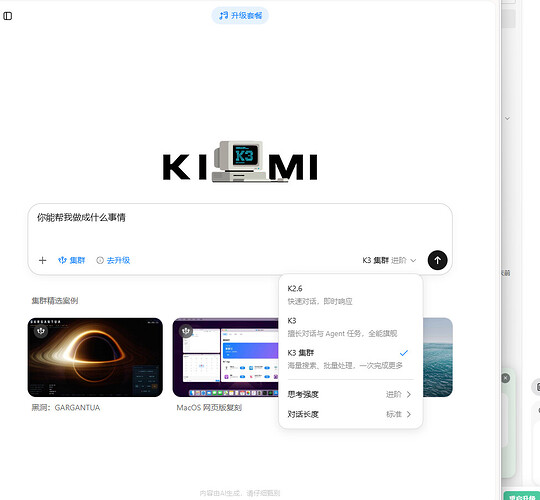The image size is (540, 500).
Task: Click cluster badge icon on MacOS thumbnail
Action: coord(186,331)
